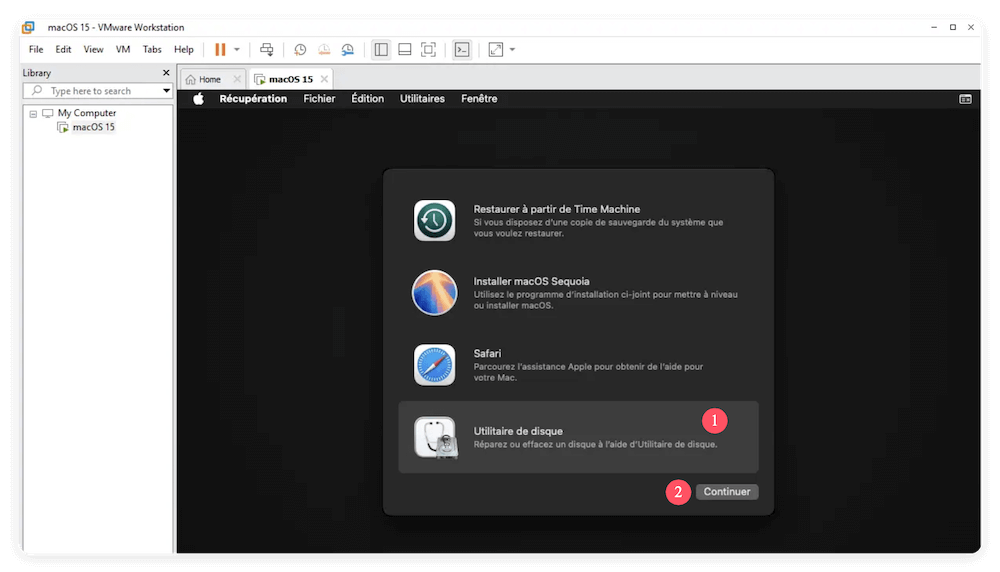This screenshot has height=572, width=1000.
Task: Select macOS 15 in the library tree
Action: tap(94, 127)
